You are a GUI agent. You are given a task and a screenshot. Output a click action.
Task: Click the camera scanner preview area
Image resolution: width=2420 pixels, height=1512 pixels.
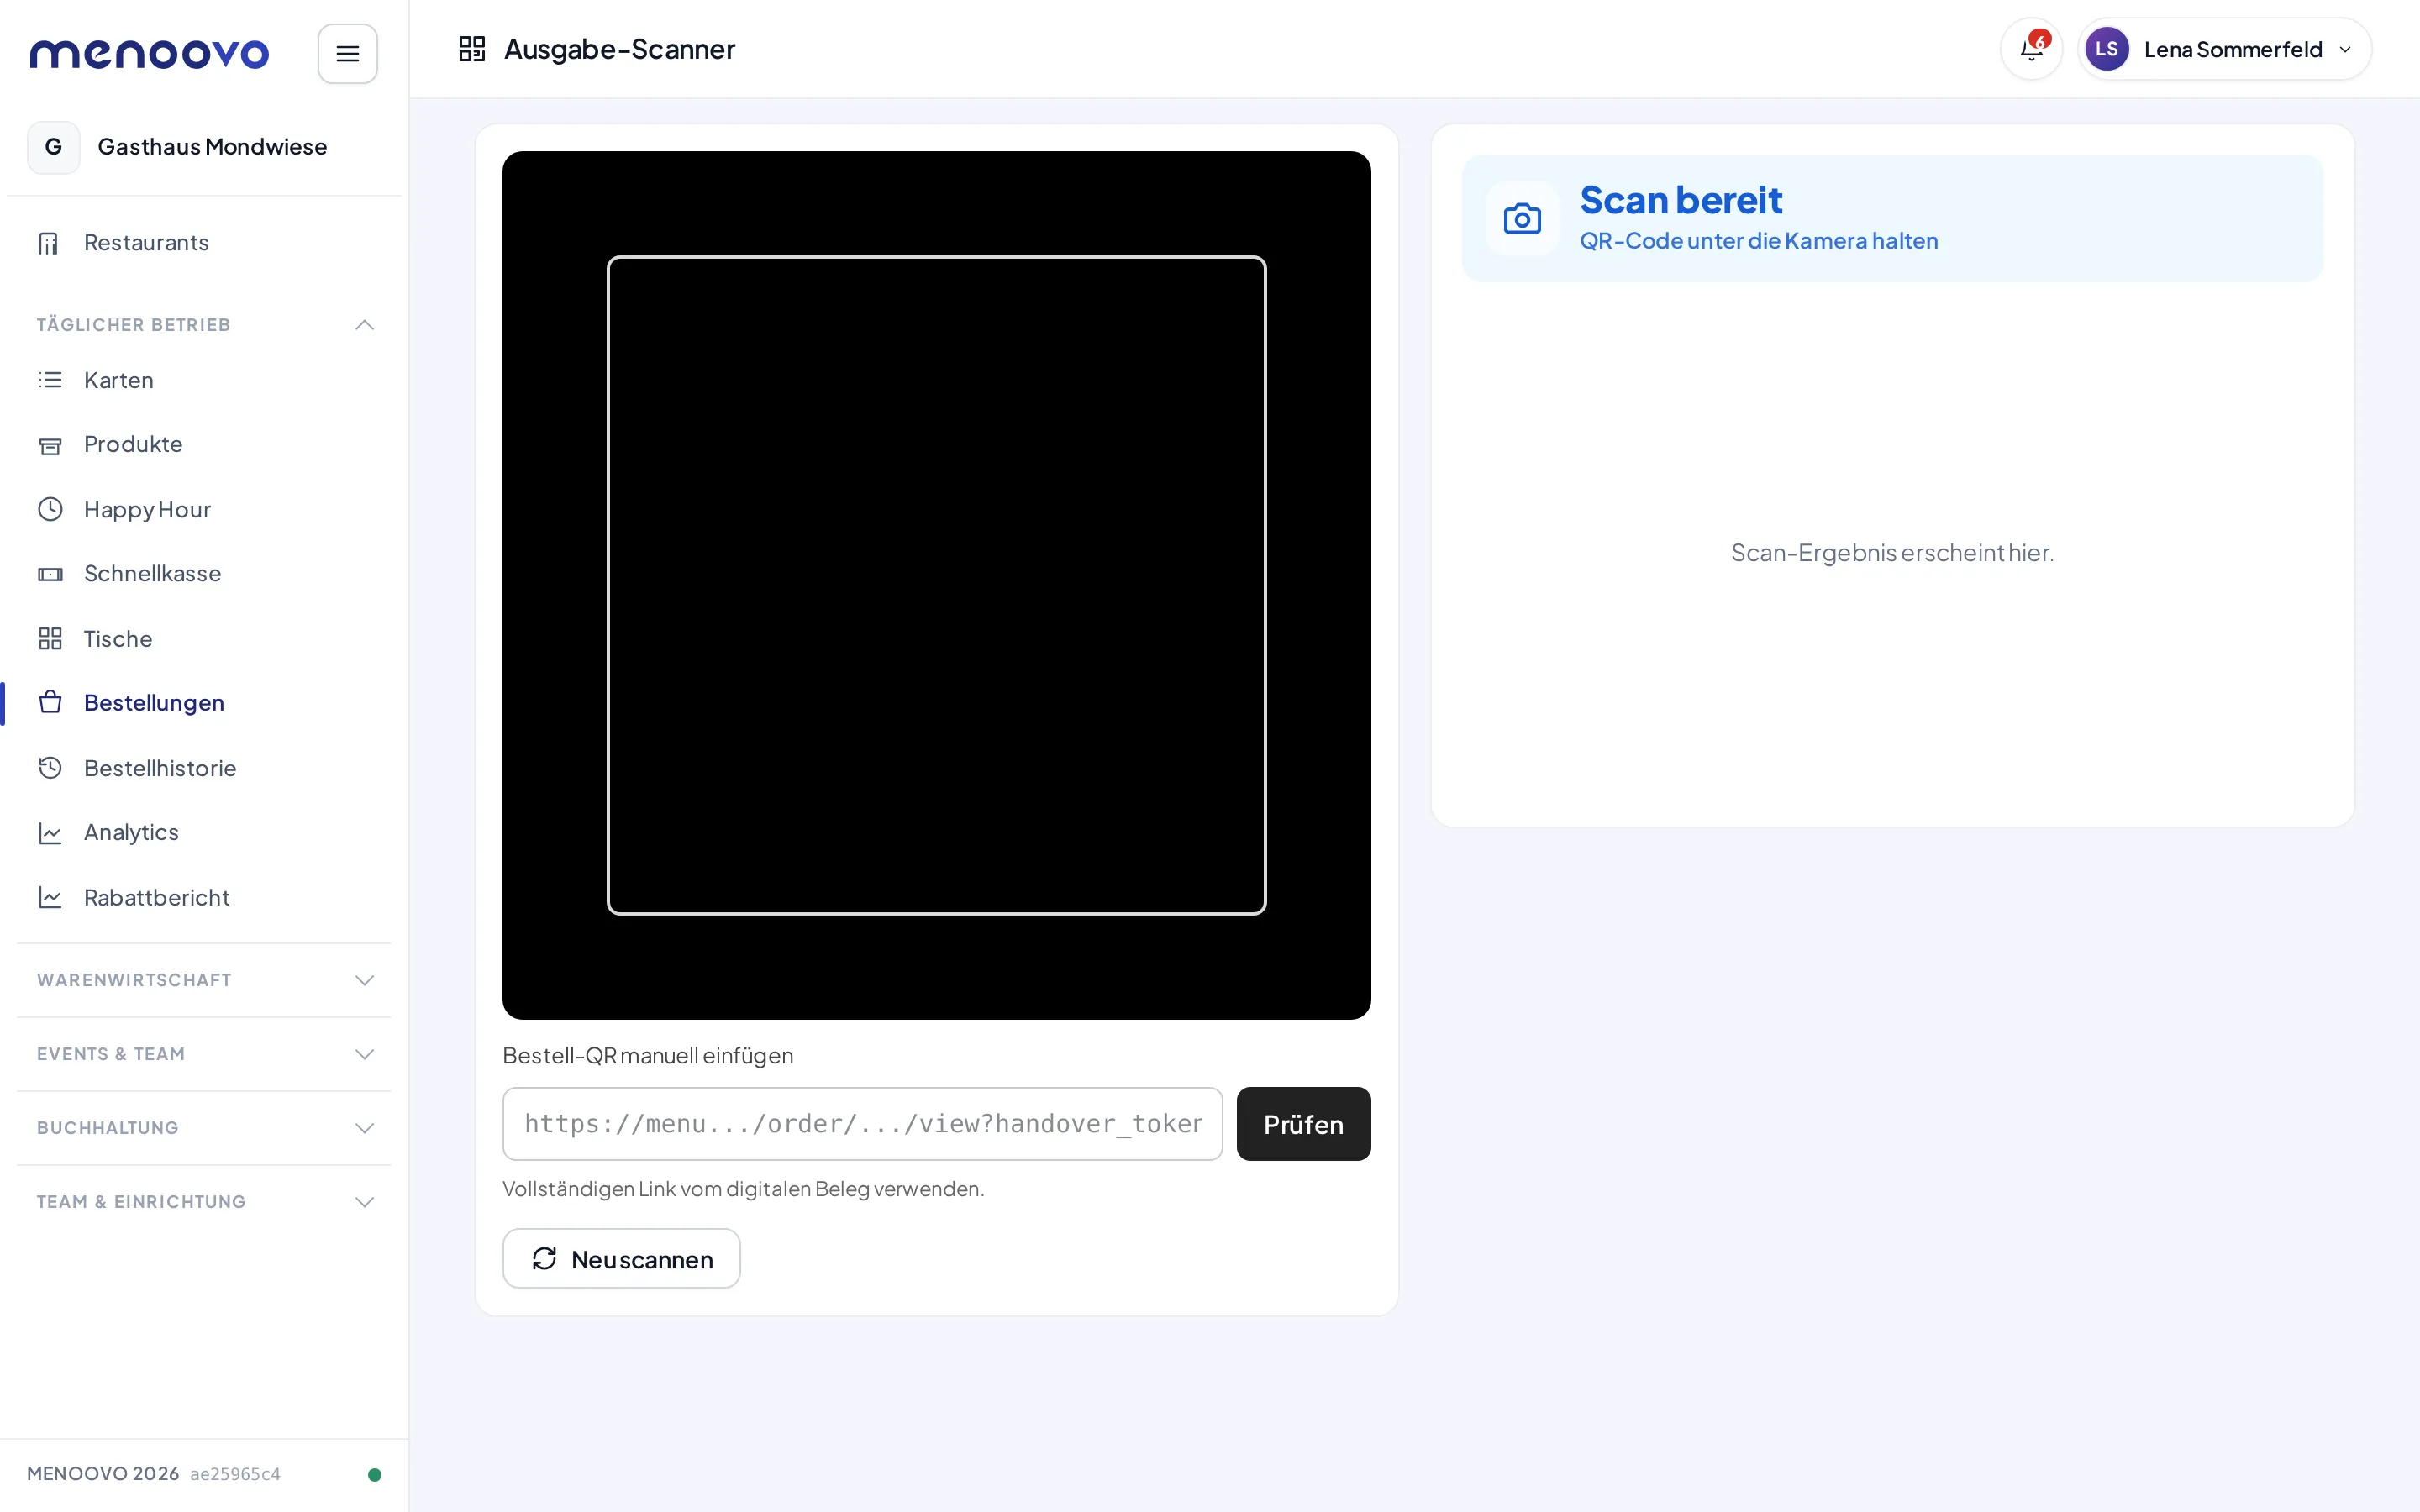(936, 585)
